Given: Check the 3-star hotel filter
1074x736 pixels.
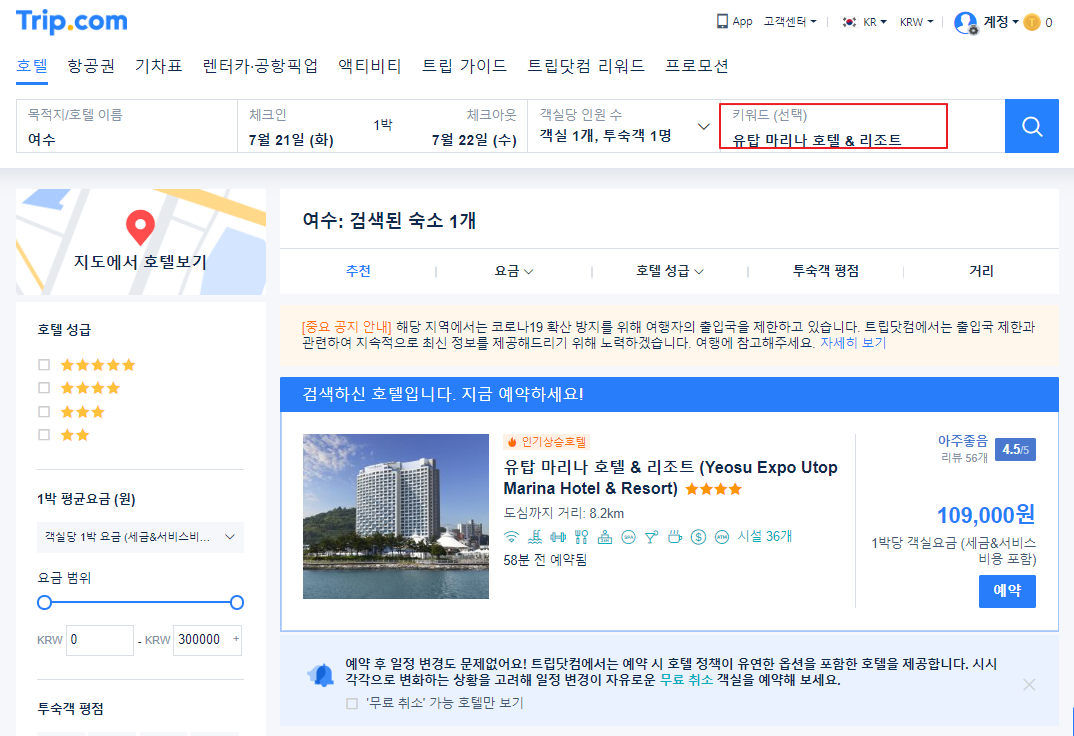Looking at the screenshot, I should point(45,411).
